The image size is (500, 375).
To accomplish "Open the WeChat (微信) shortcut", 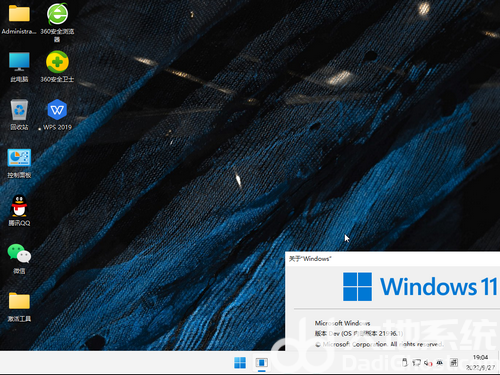I will click(x=19, y=259).
